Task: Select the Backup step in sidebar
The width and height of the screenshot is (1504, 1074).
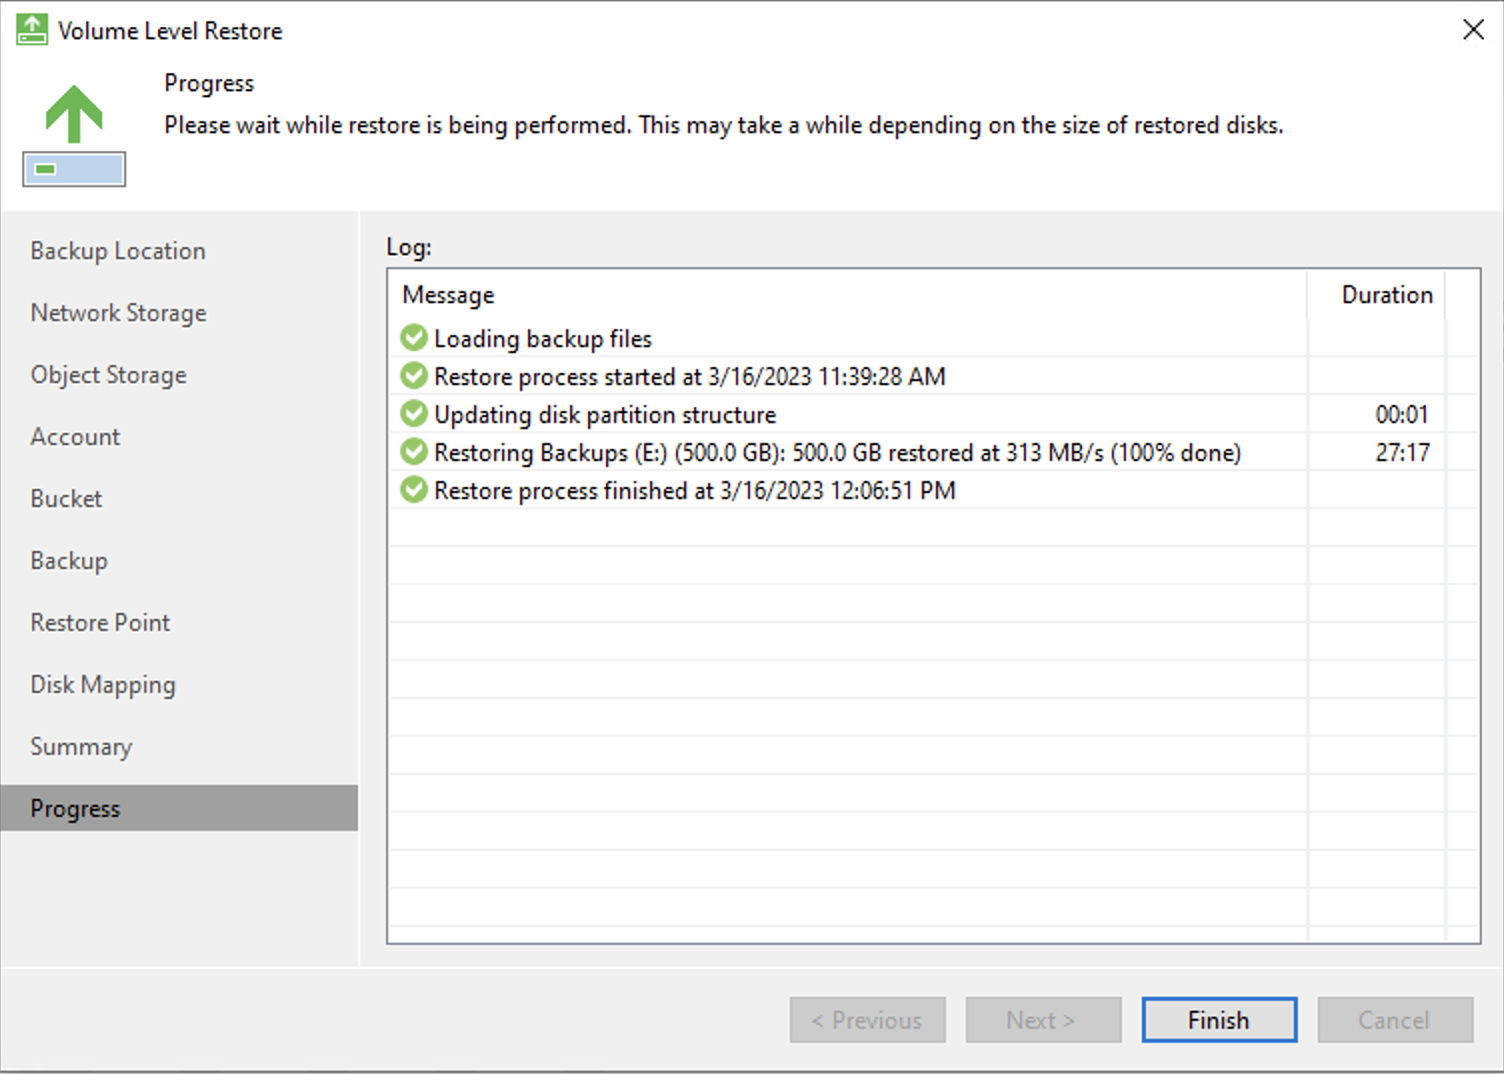Action: (x=69, y=561)
